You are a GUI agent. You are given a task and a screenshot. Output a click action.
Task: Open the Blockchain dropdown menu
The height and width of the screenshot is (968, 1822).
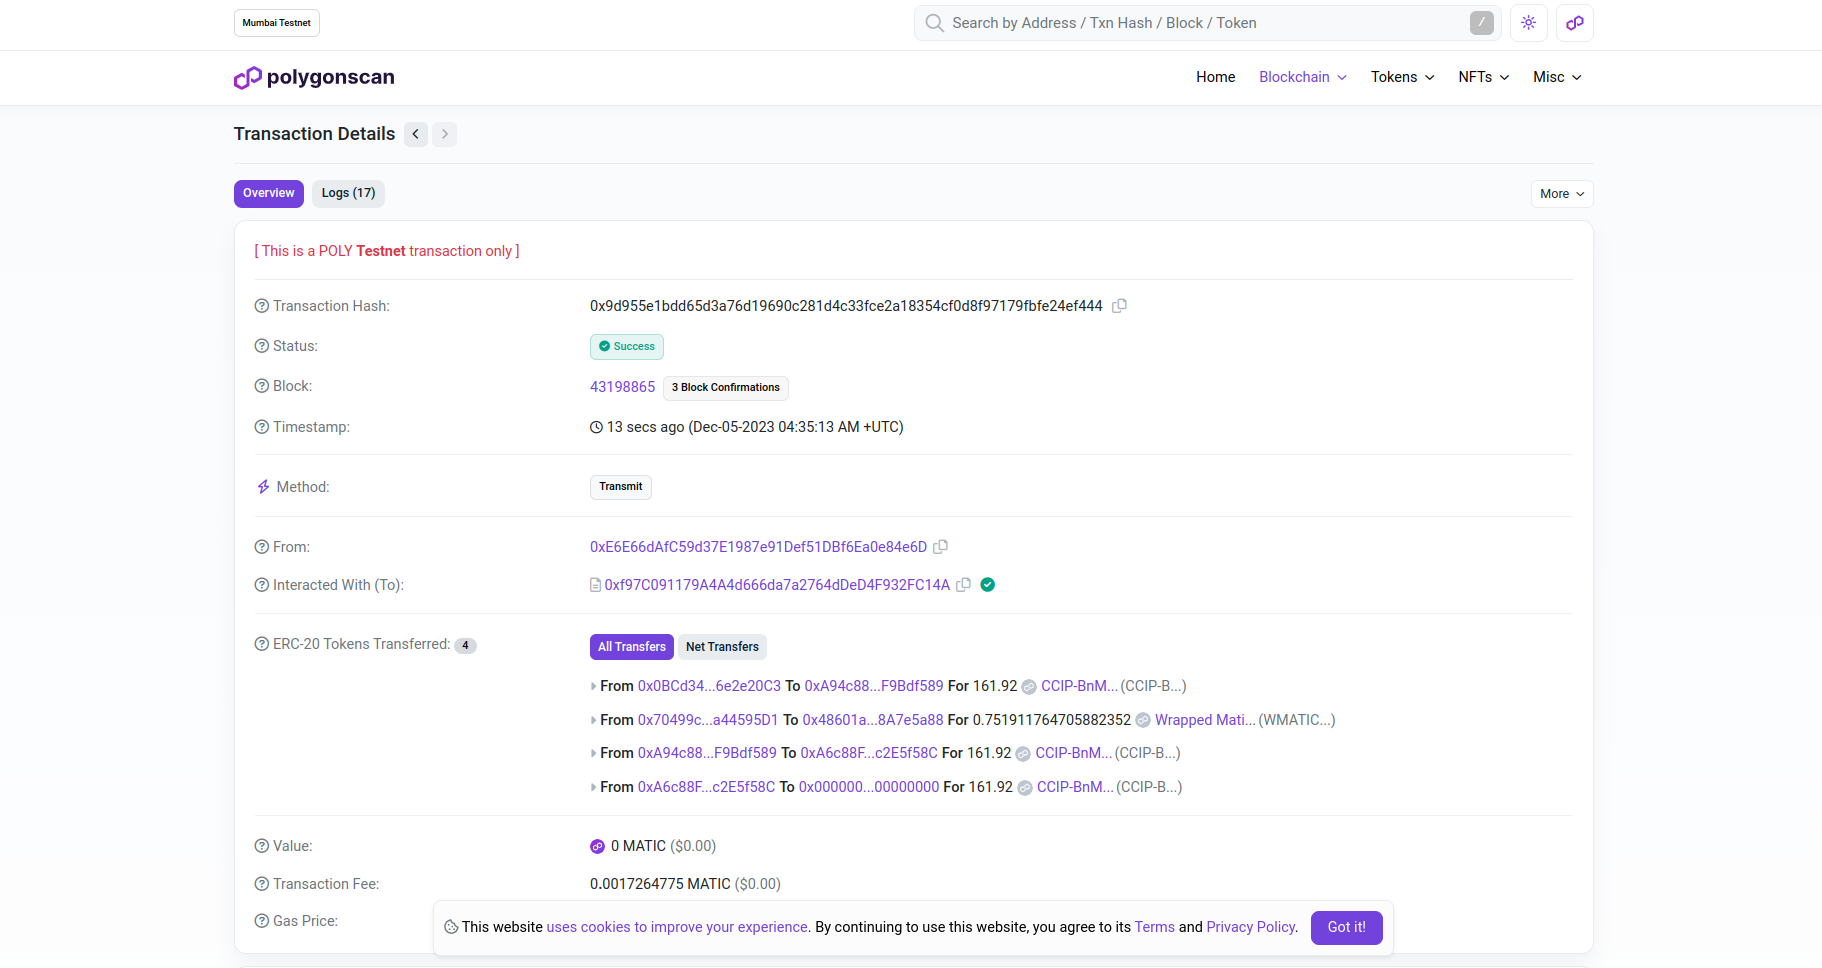[x=1303, y=77]
